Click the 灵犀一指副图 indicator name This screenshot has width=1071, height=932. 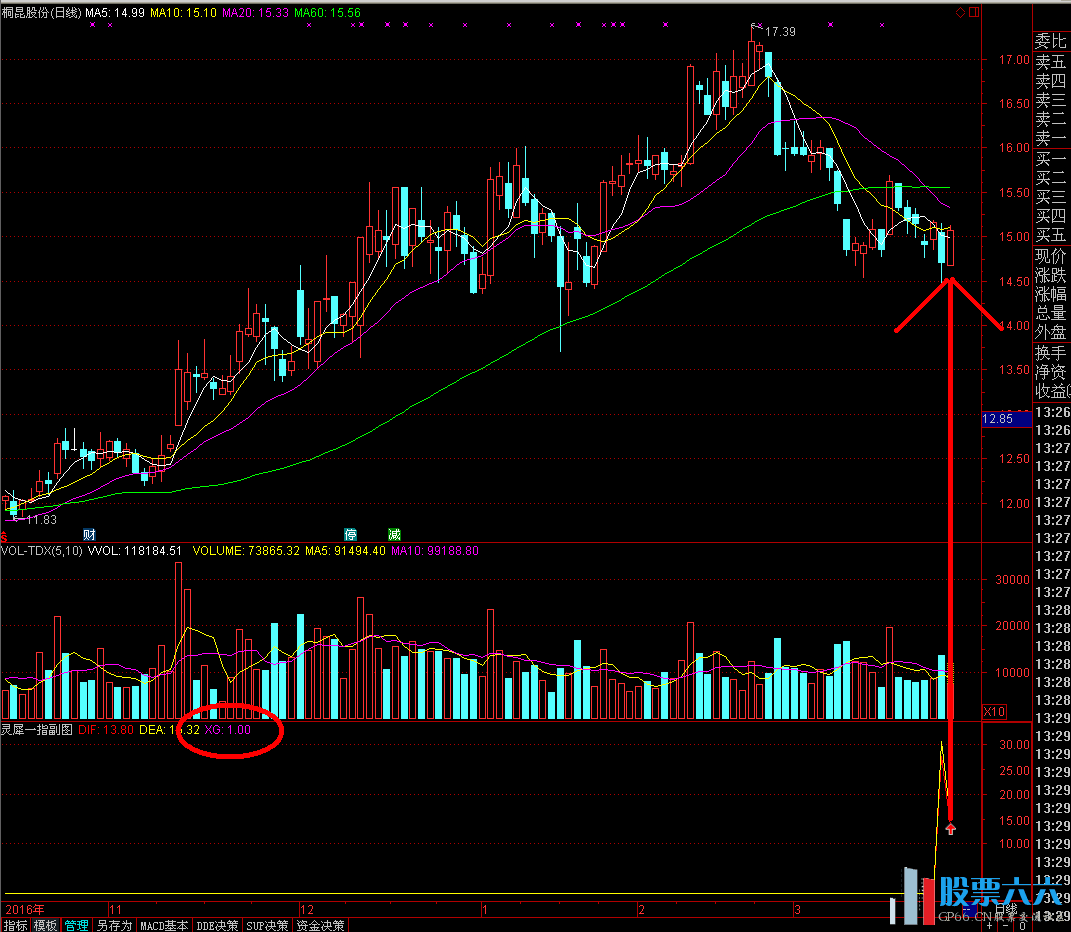click(37, 730)
